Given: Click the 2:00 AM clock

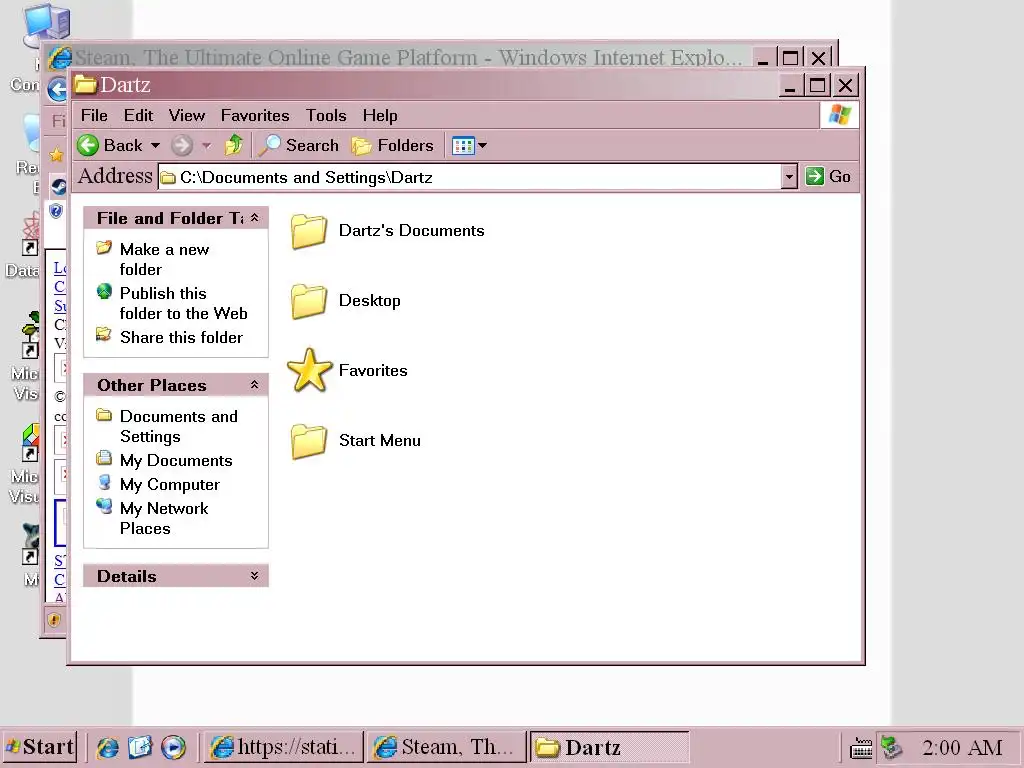Looking at the screenshot, I should click(962, 747).
